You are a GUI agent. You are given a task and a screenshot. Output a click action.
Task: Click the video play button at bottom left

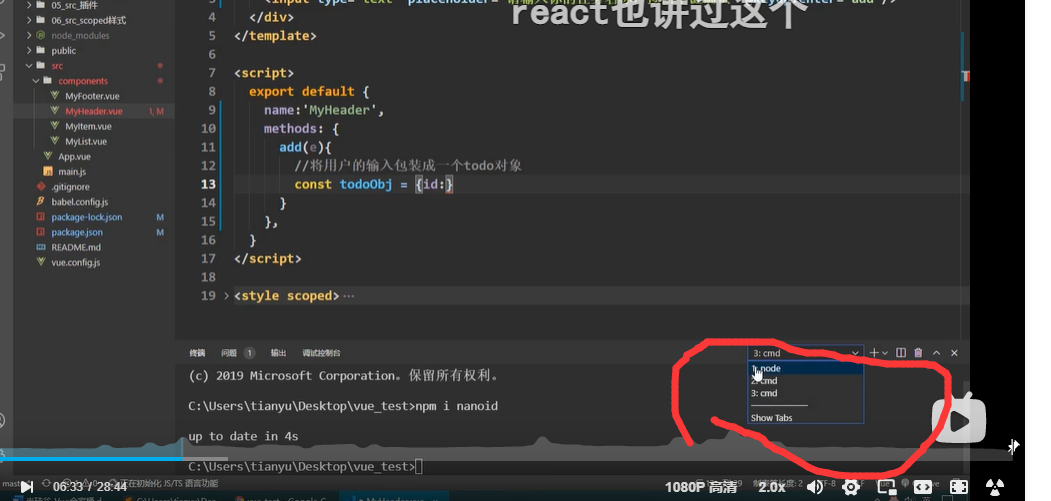coord(26,486)
